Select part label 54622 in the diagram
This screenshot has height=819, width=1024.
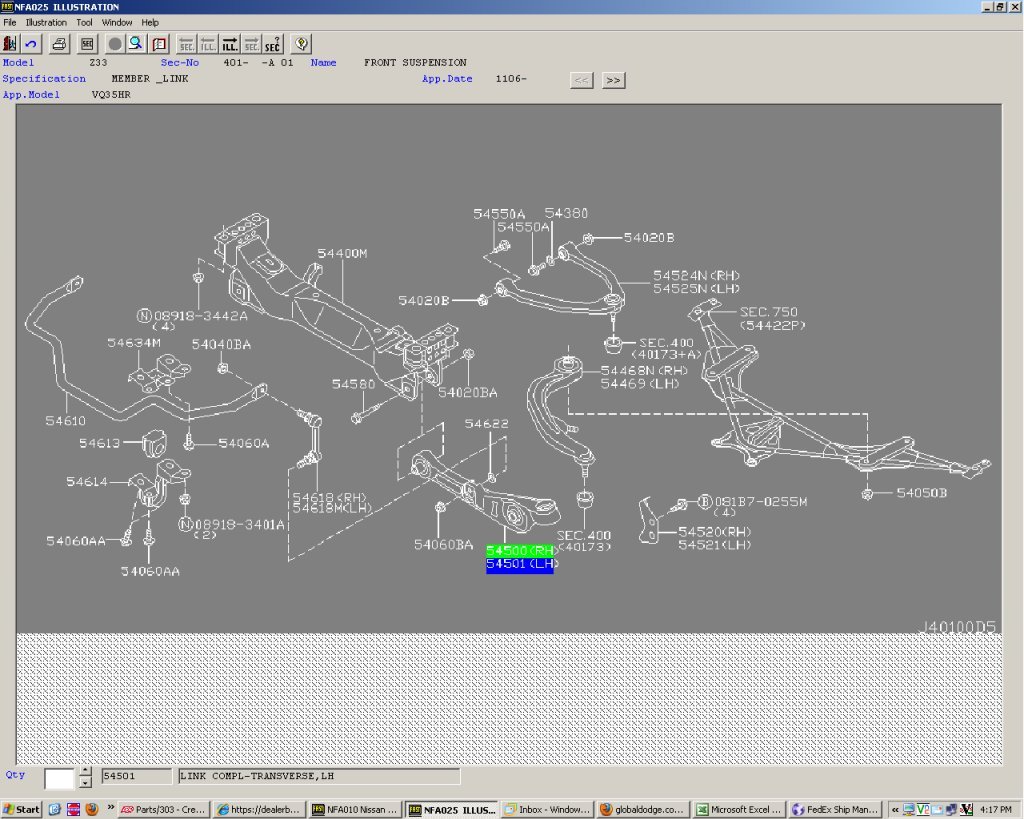486,424
